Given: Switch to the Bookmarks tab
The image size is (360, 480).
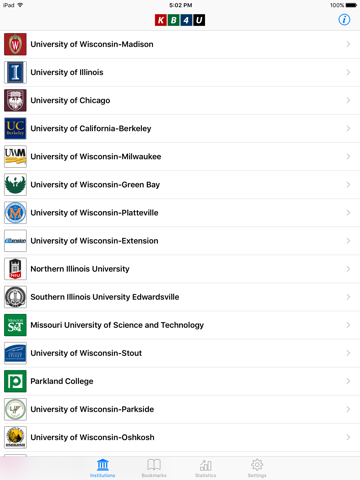Looking at the screenshot, I should pos(154,468).
